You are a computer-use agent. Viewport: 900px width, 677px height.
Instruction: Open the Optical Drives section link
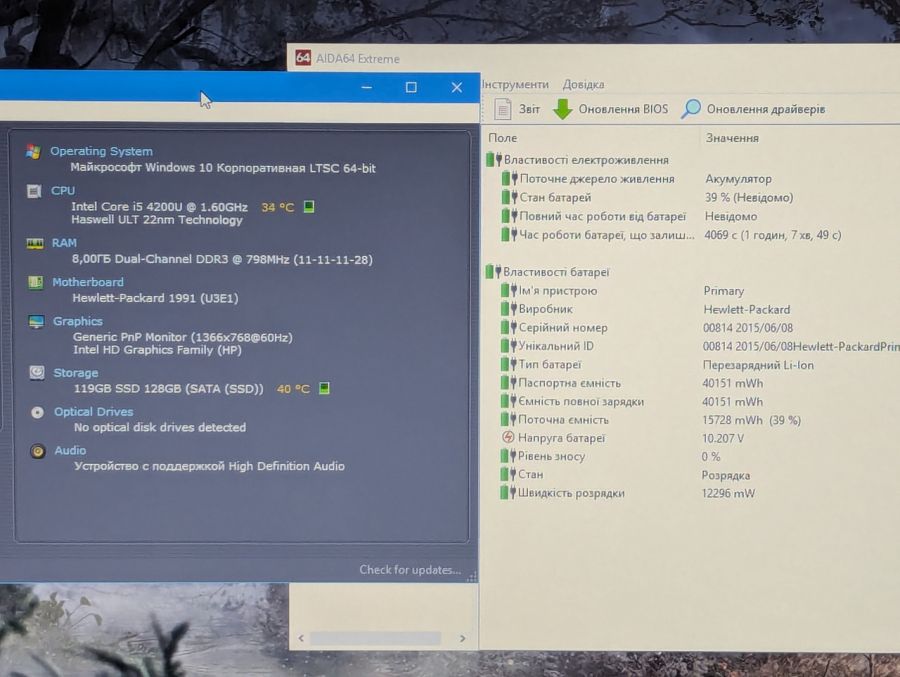pos(94,412)
